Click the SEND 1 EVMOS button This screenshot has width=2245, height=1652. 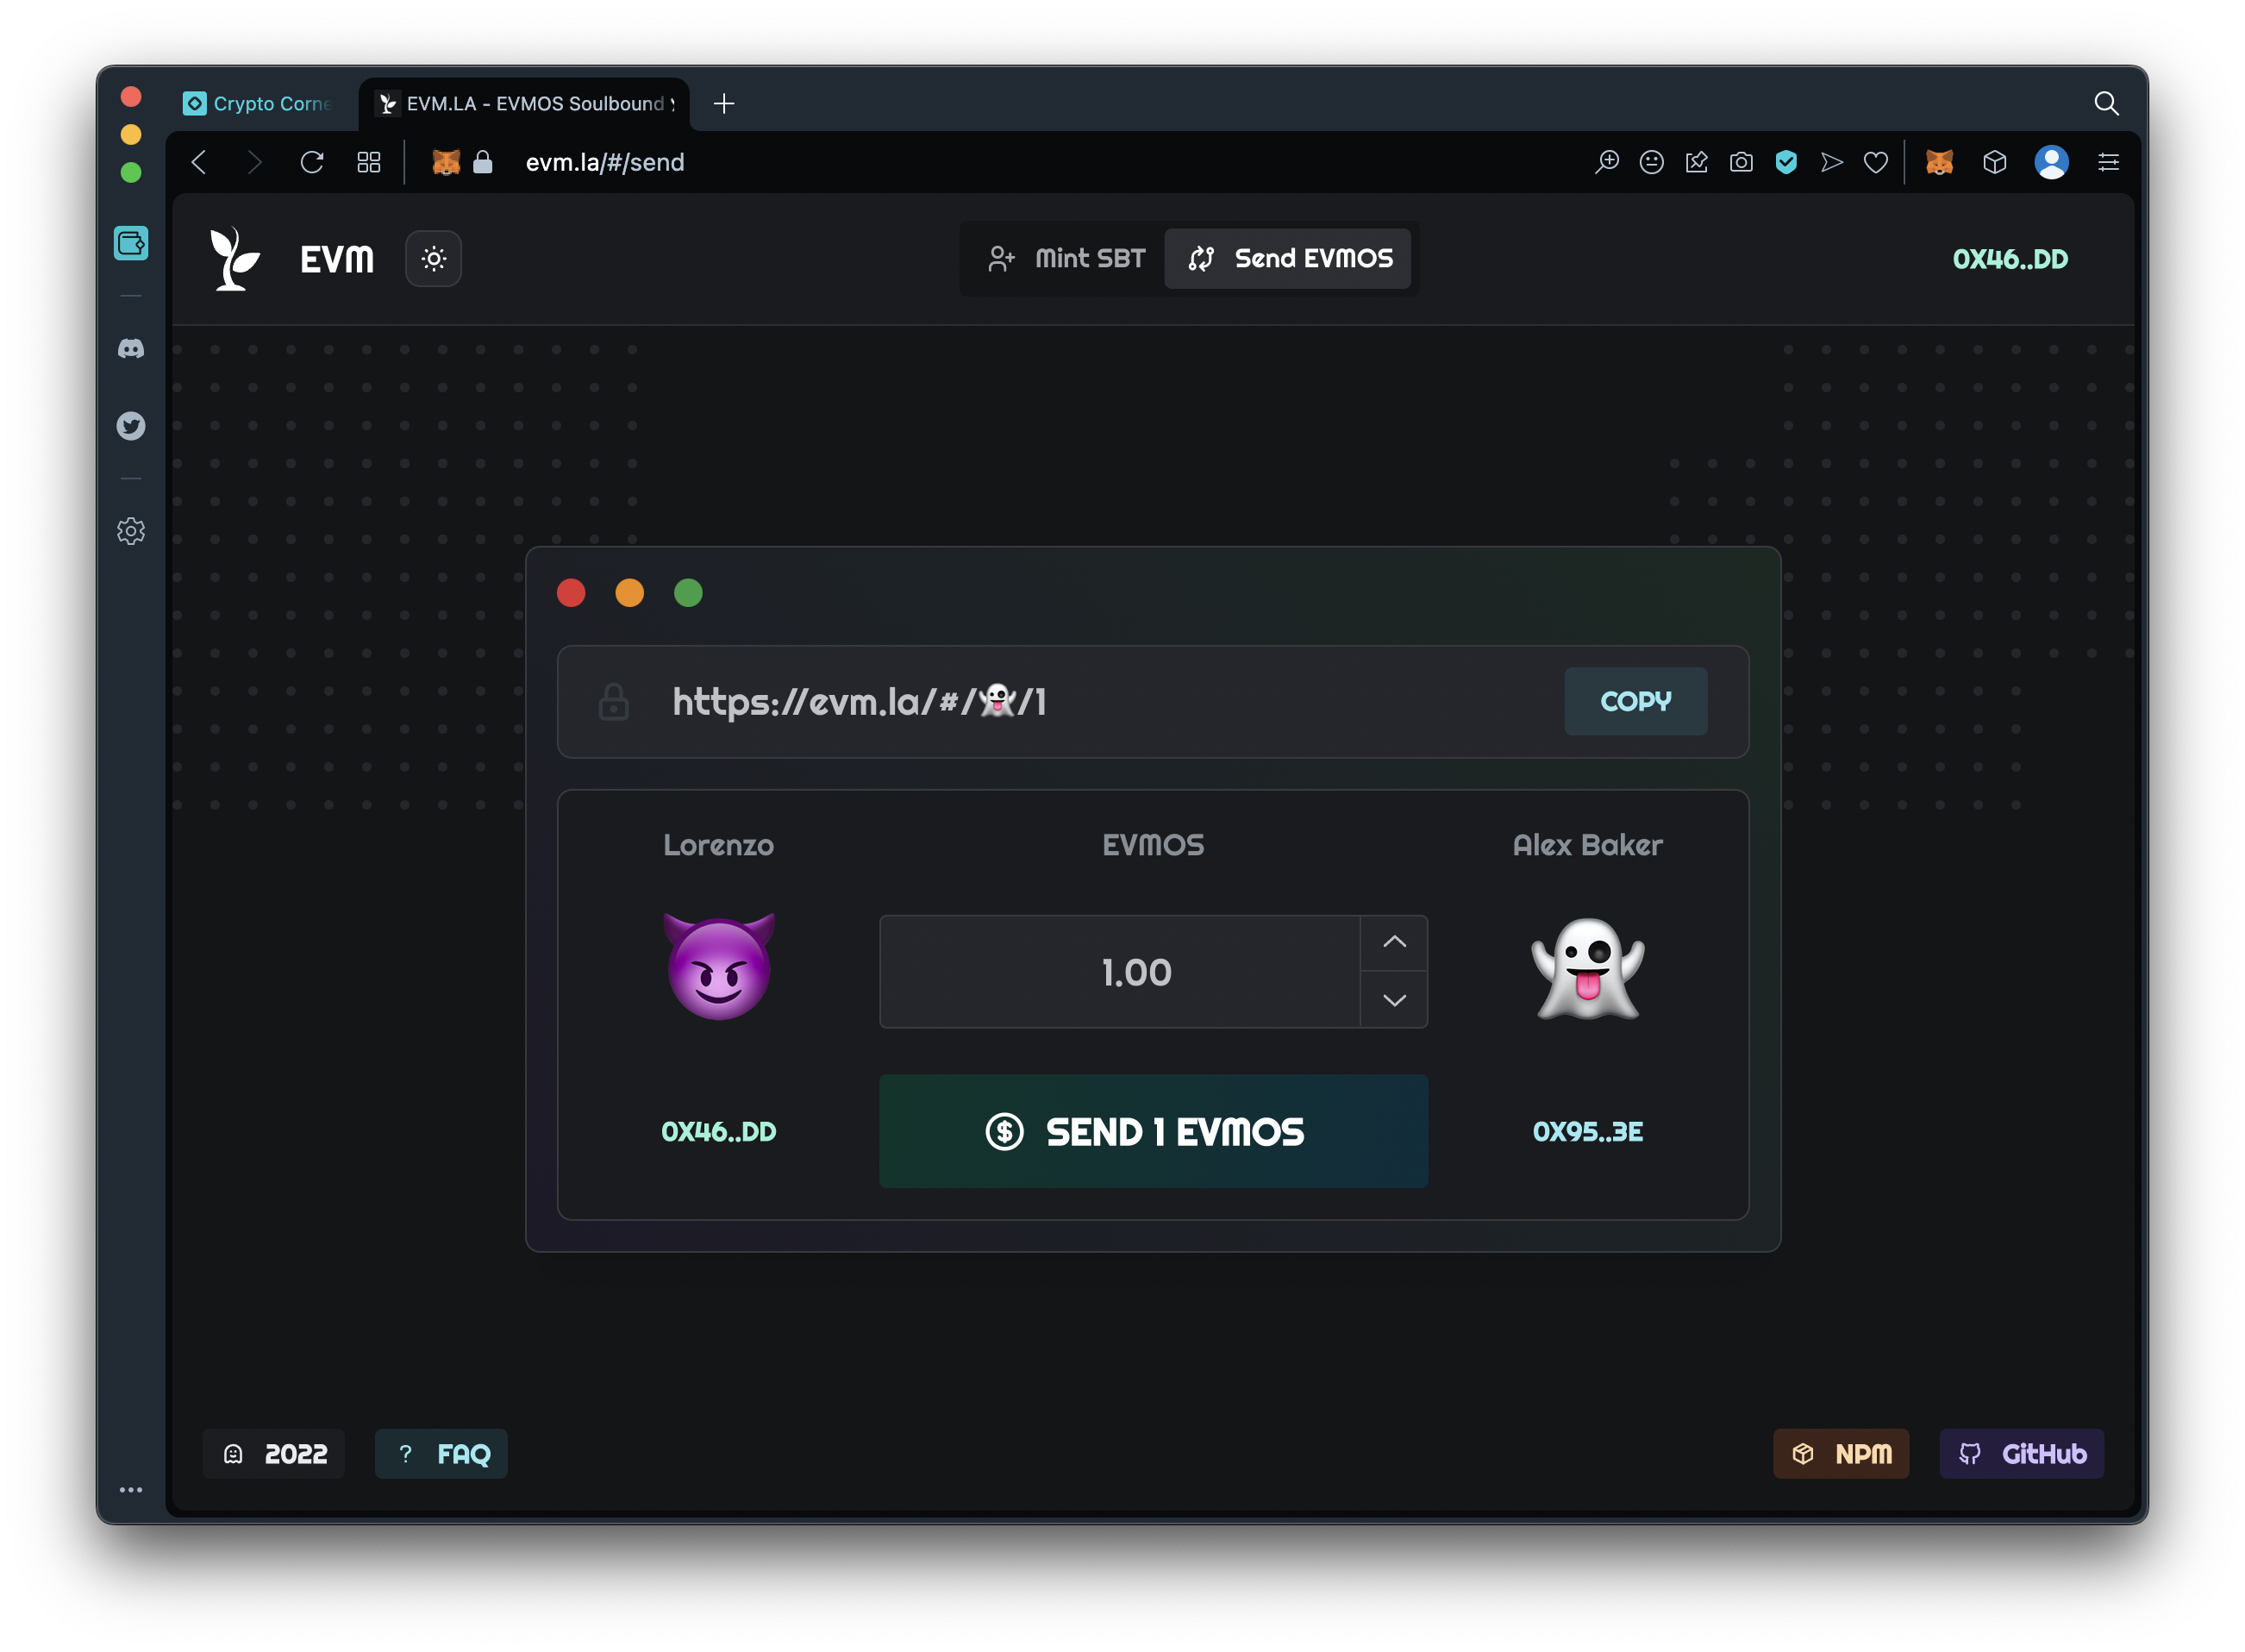(x=1153, y=1131)
